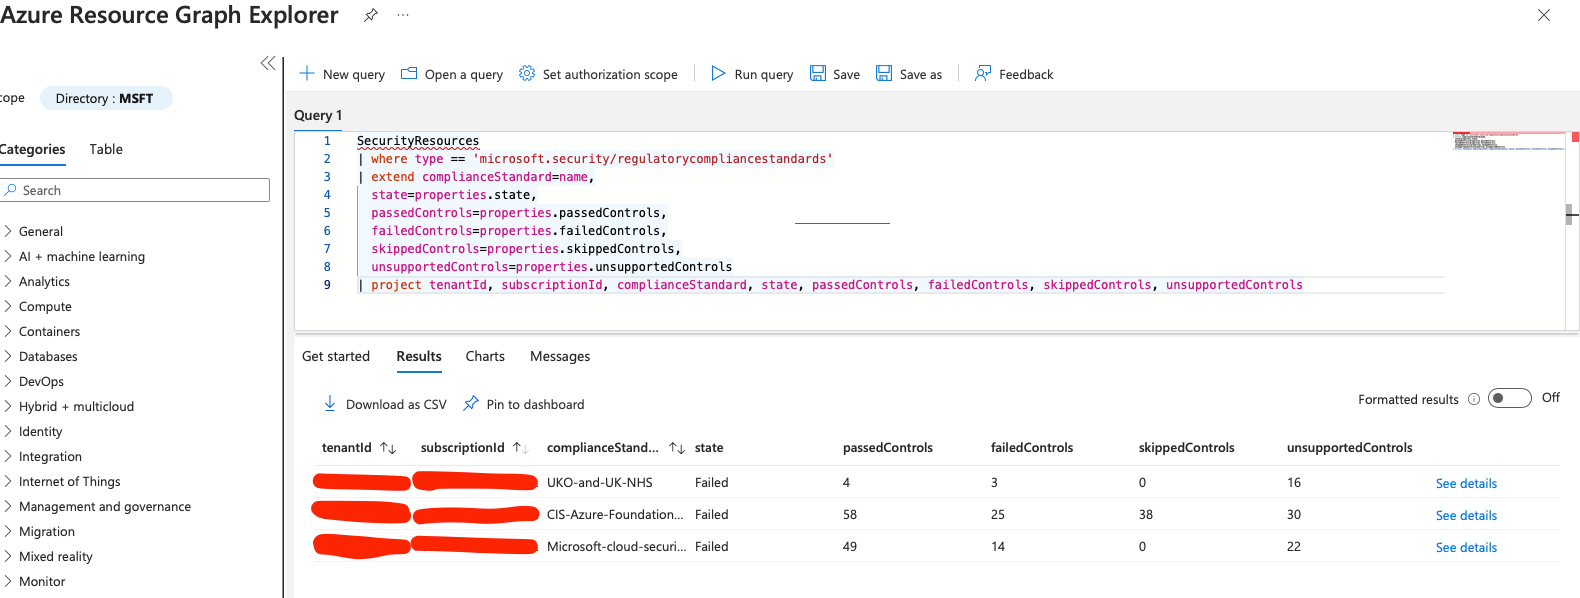Sort results by tenantId column arrows

[388, 448]
